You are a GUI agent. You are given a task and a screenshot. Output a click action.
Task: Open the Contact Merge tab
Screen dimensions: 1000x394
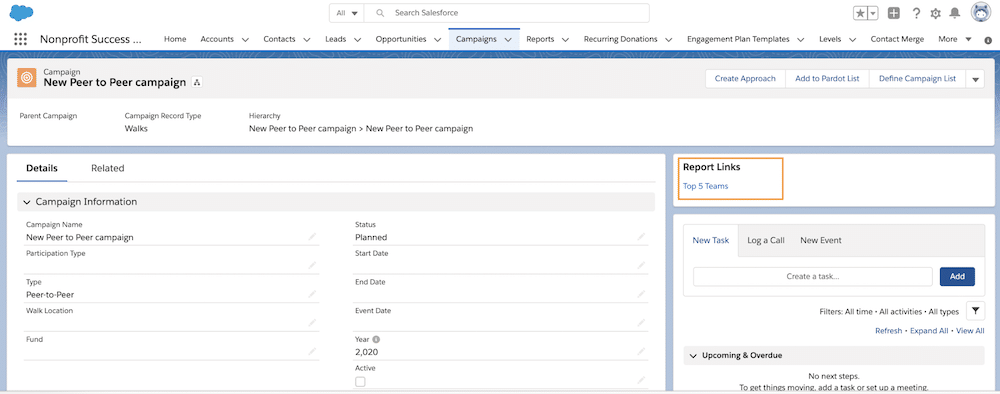click(x=897, y=39)
